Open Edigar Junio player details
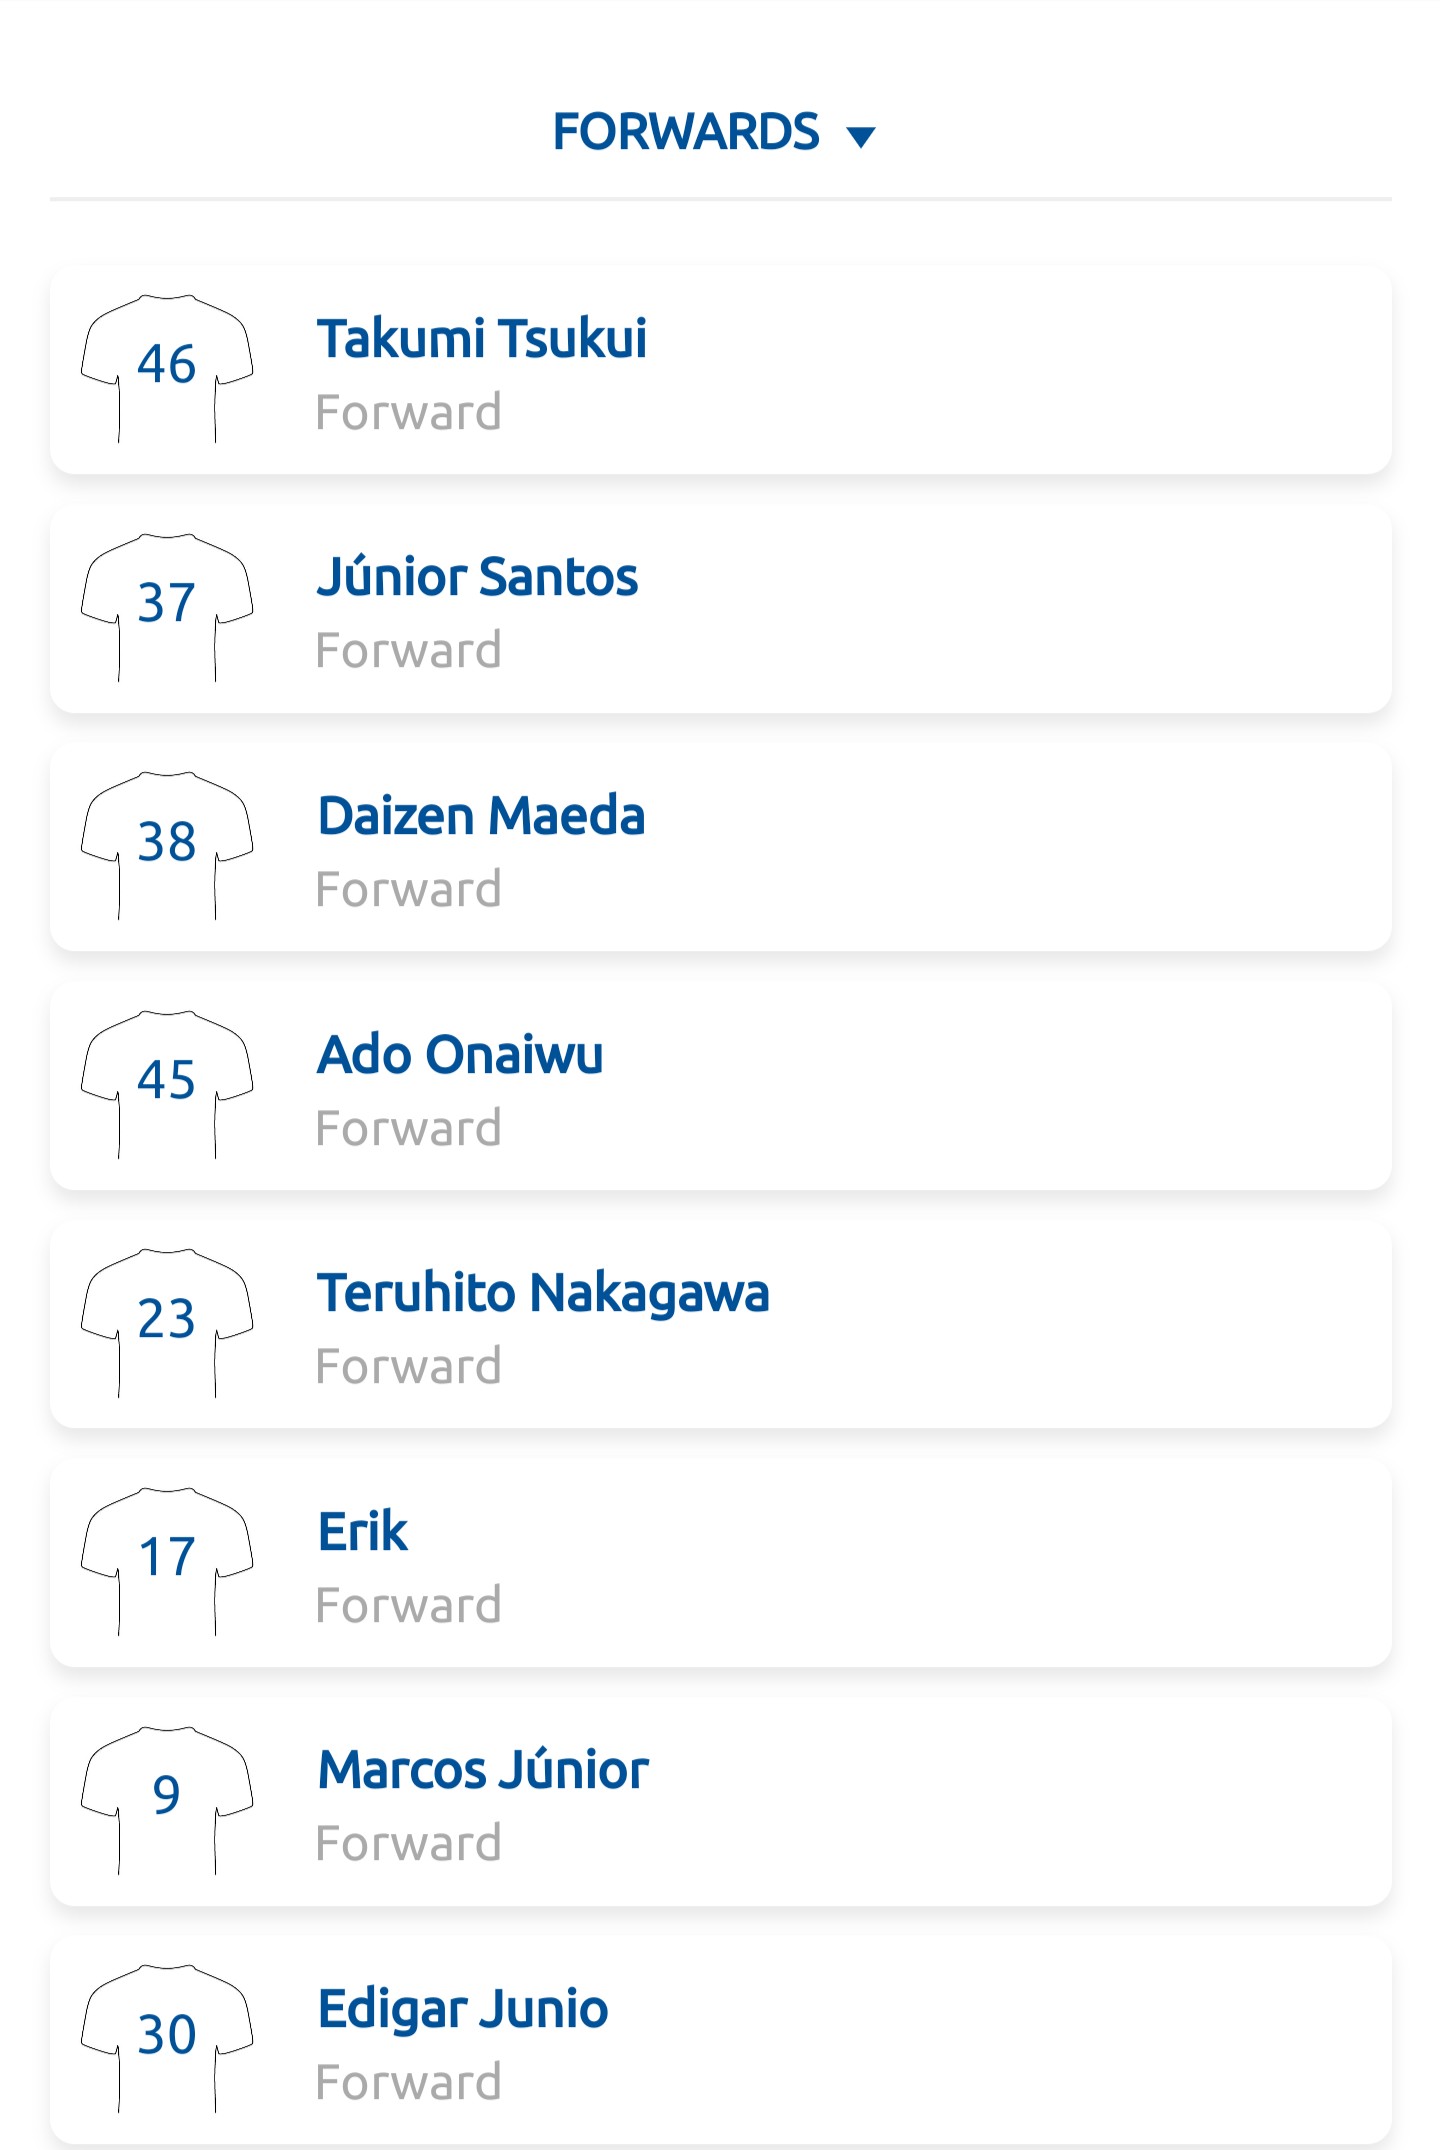Viewport: 1440px width, 2150px height. point(463,2009)
